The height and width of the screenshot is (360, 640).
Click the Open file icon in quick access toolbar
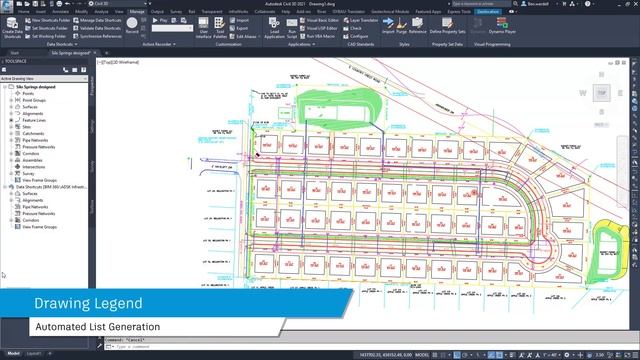pyautogui.click(x=27, y=4)
